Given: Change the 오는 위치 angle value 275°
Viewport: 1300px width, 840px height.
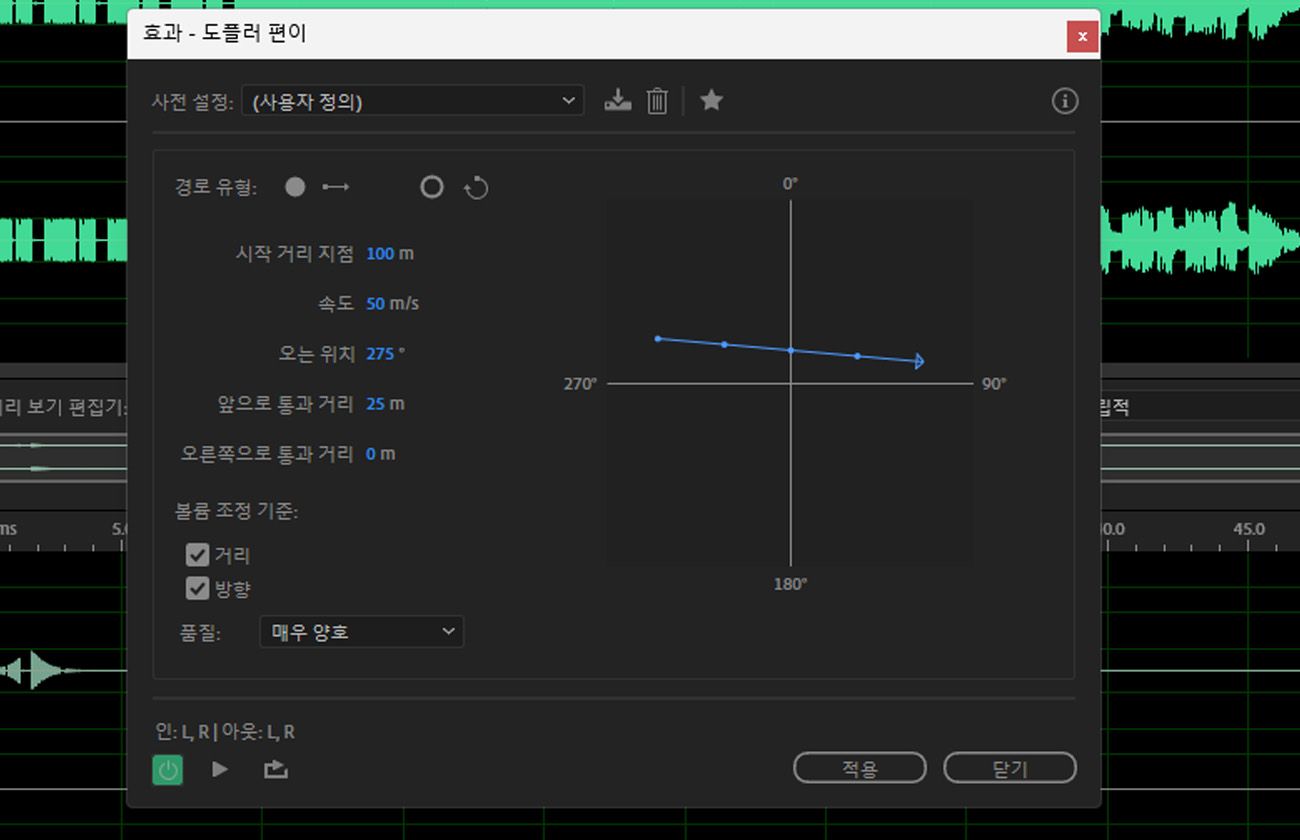Looking at the screenshot, I should tap(382, 353).
